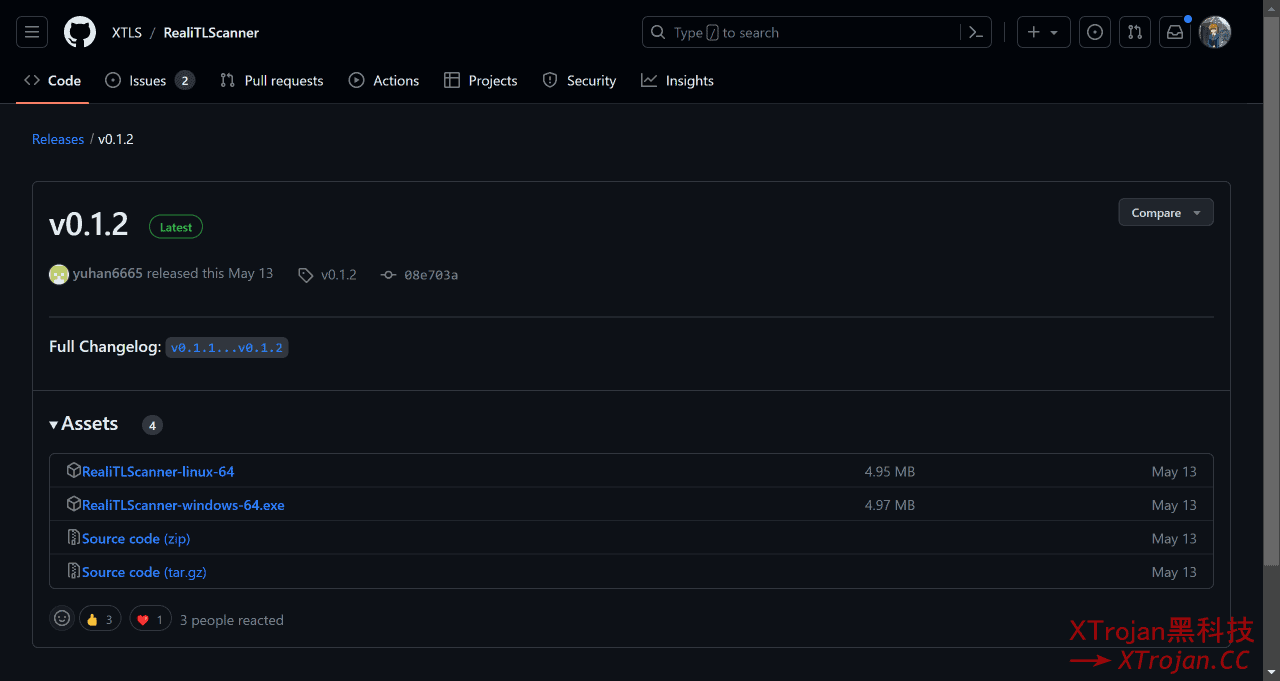Click the Assets count badge showing 4
The height and width of the screenshot is (681, 1280).
pyautogui.click(x=152, y=425)
